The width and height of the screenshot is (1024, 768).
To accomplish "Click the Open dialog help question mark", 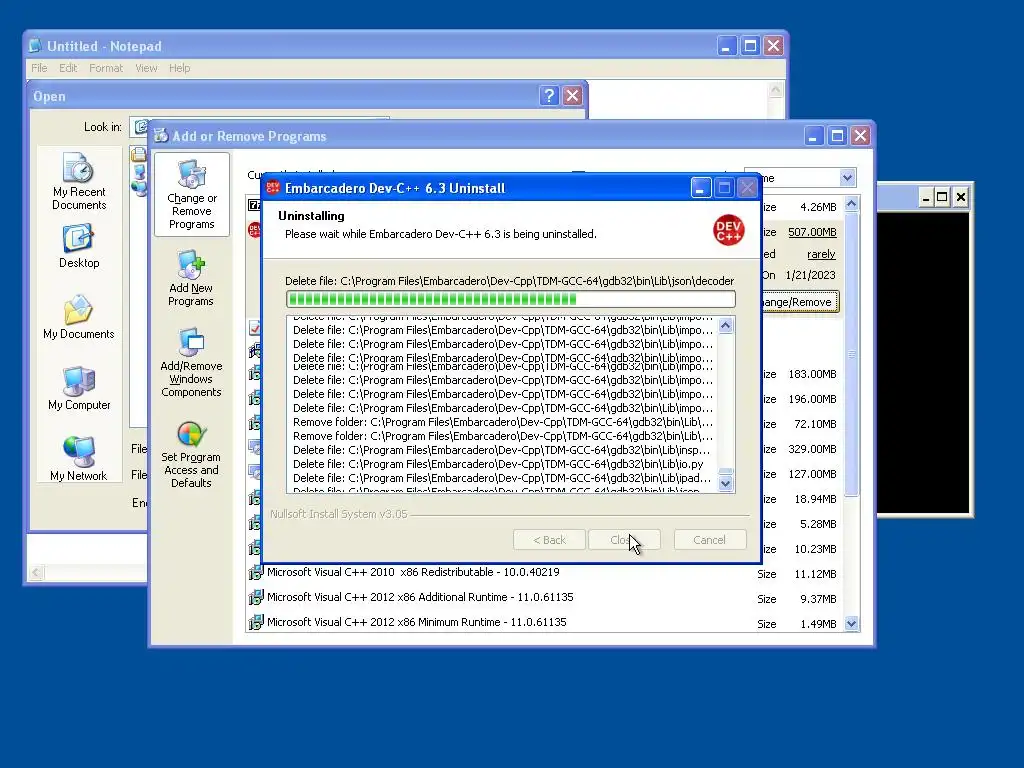I will click(x=549, y=96).
